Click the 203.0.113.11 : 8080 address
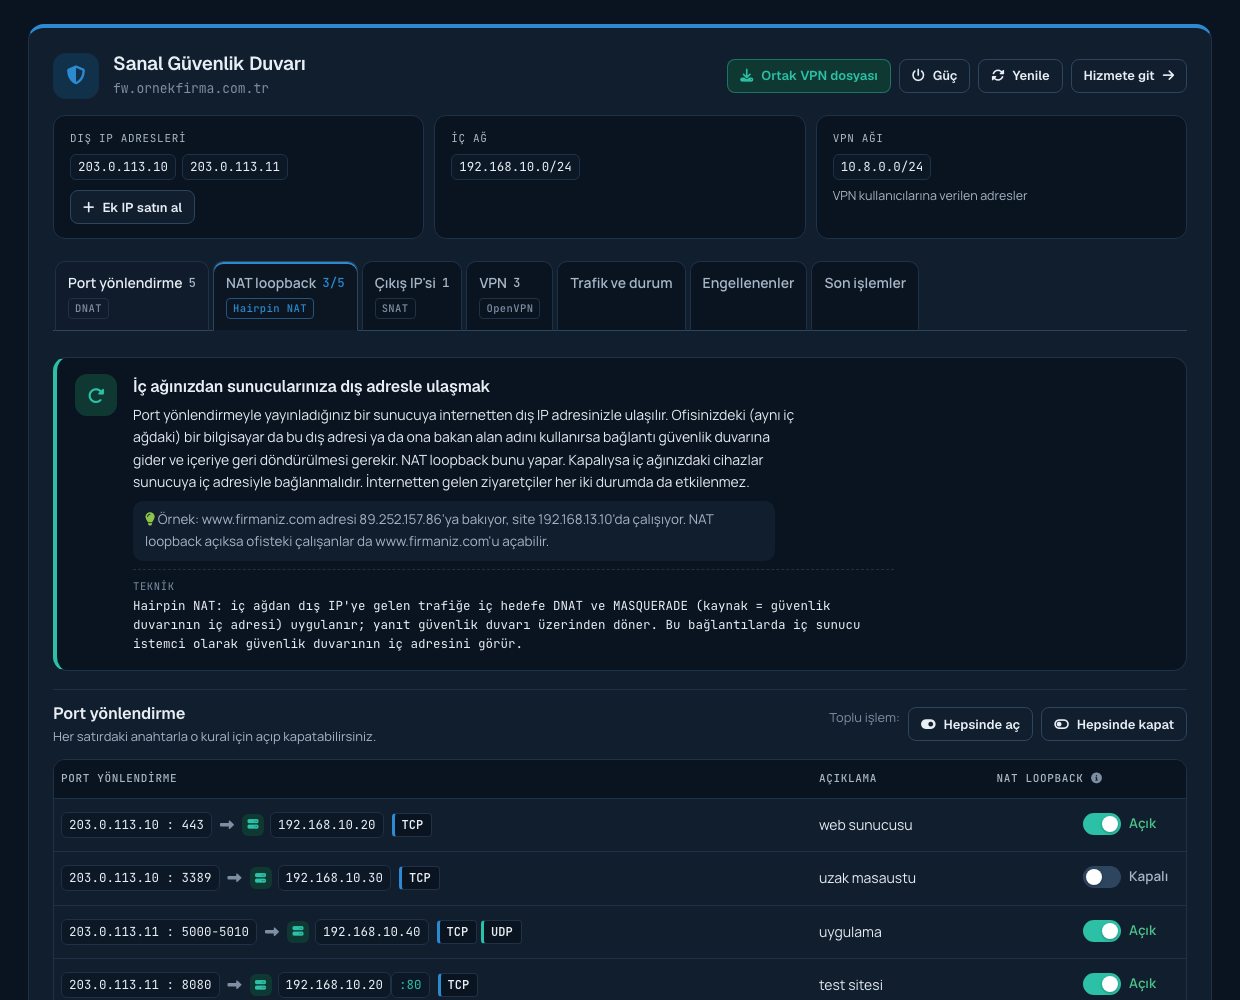Image resolution: width=1240 pixels, height=1000 pixels. [x=140, y=985]
